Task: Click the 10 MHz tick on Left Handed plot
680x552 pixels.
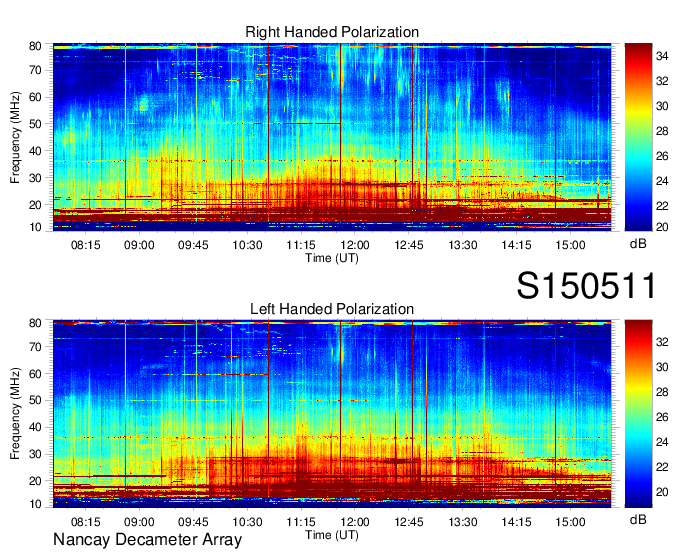Action: 35,504
